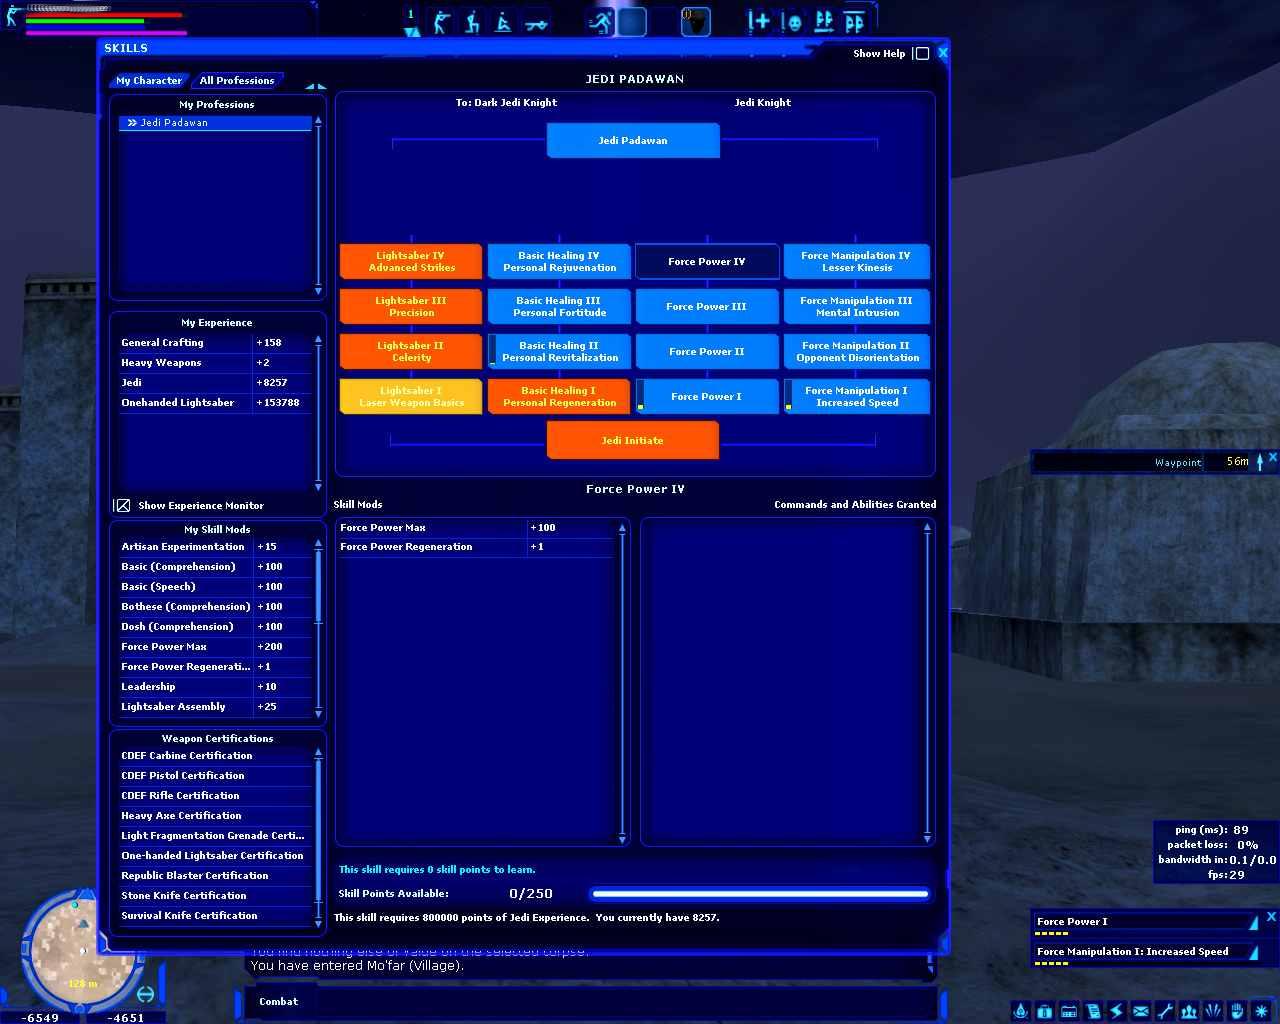Click the radar range toggle icon

(x=146, y=994)
